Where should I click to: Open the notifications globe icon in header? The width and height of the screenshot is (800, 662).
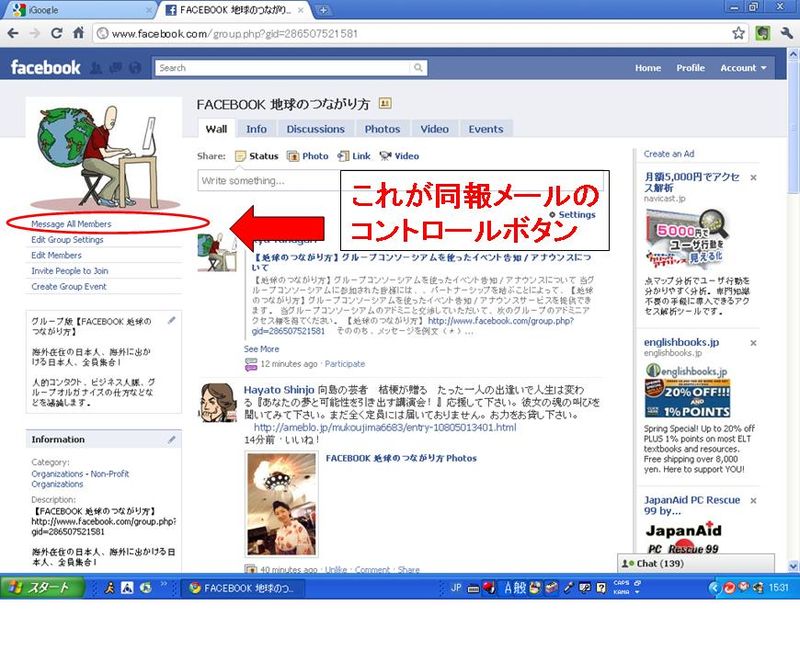coord(135,68)
